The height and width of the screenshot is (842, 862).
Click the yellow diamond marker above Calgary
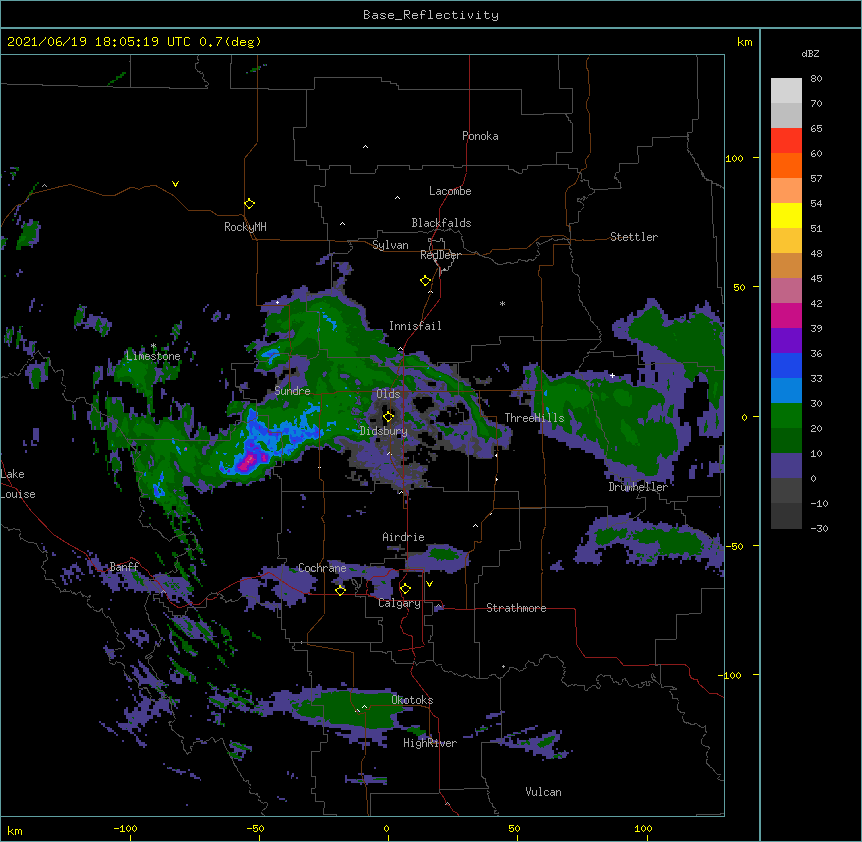[405, 589]
